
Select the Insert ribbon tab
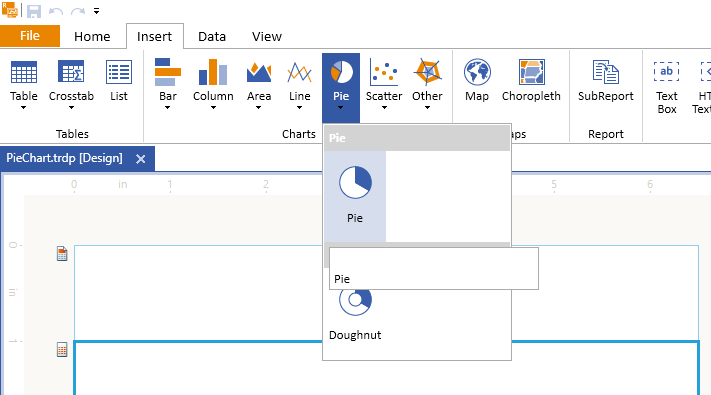point(155,36)
